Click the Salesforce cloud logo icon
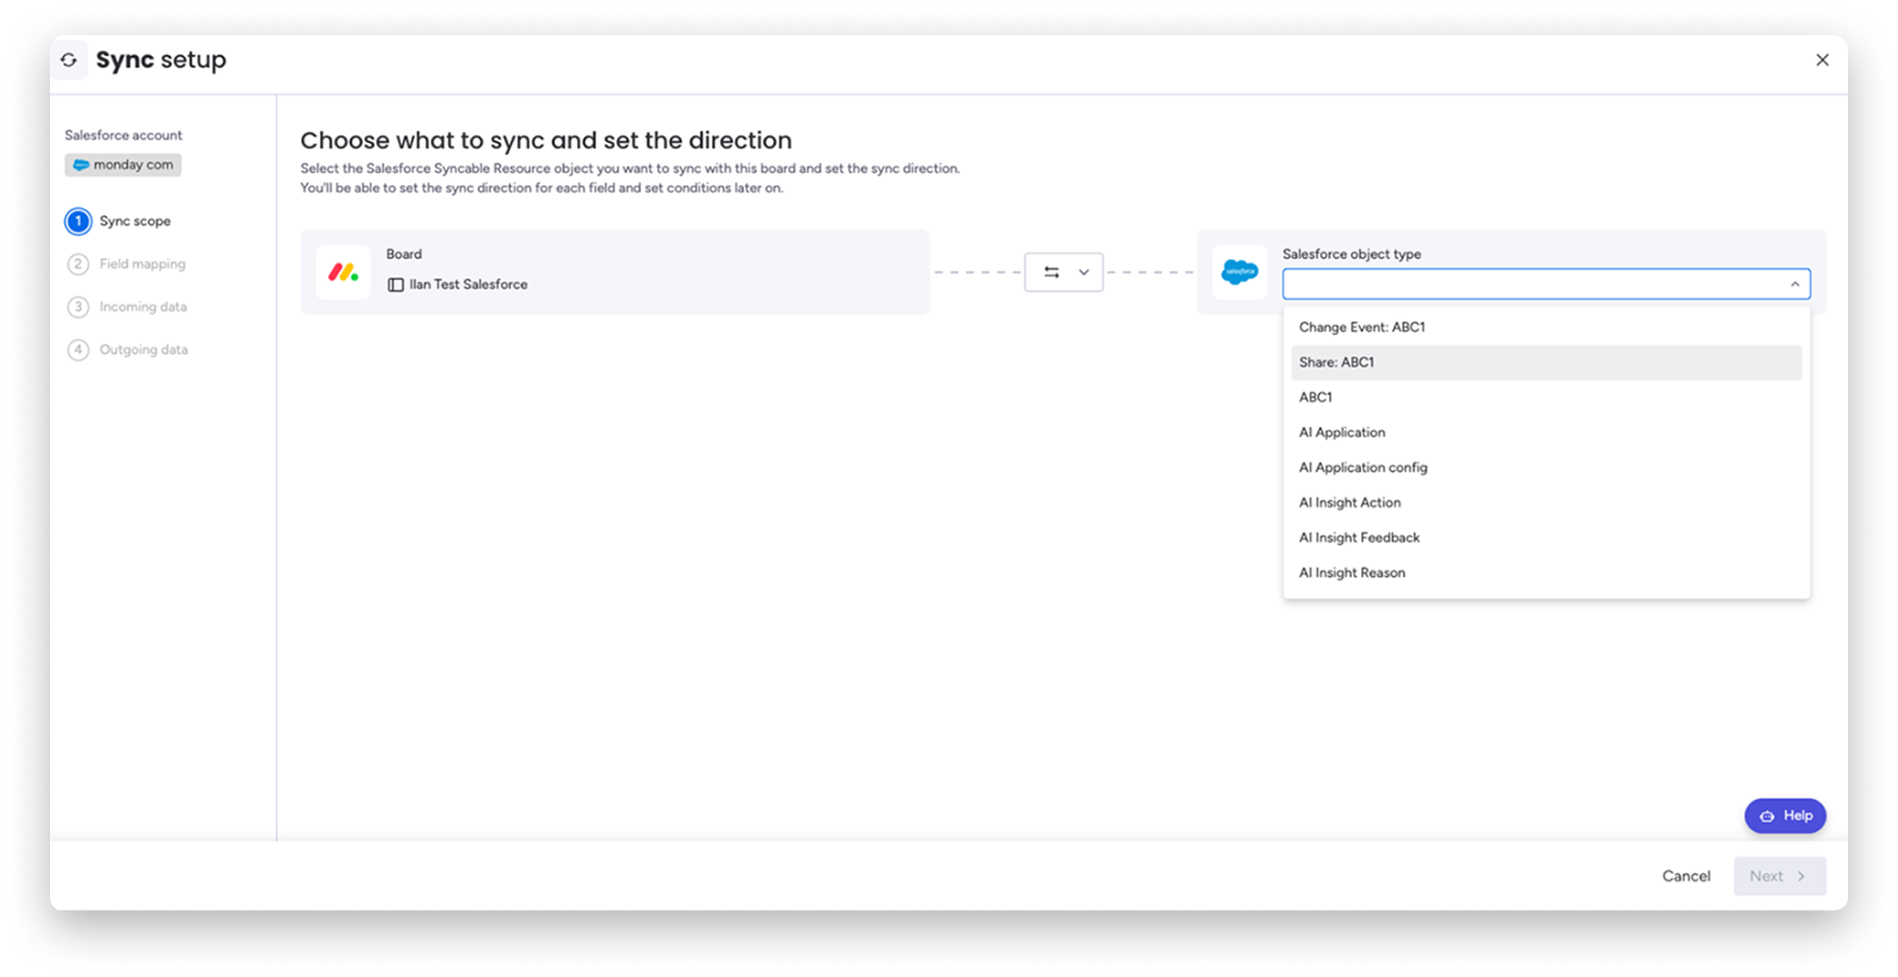This screenshot has width=1898, height=977. pos(1239,272)
